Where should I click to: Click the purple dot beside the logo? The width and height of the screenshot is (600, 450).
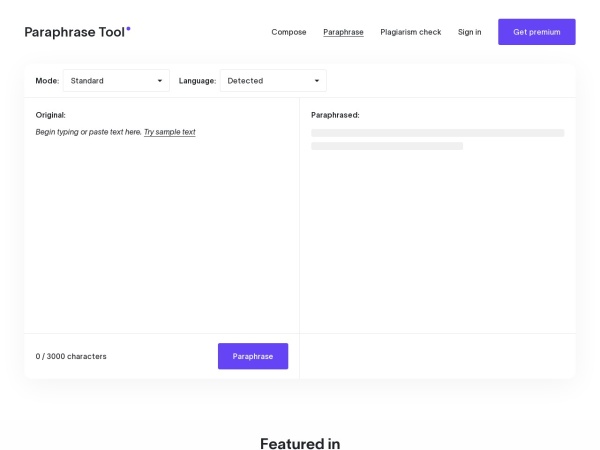pos(128,28)
